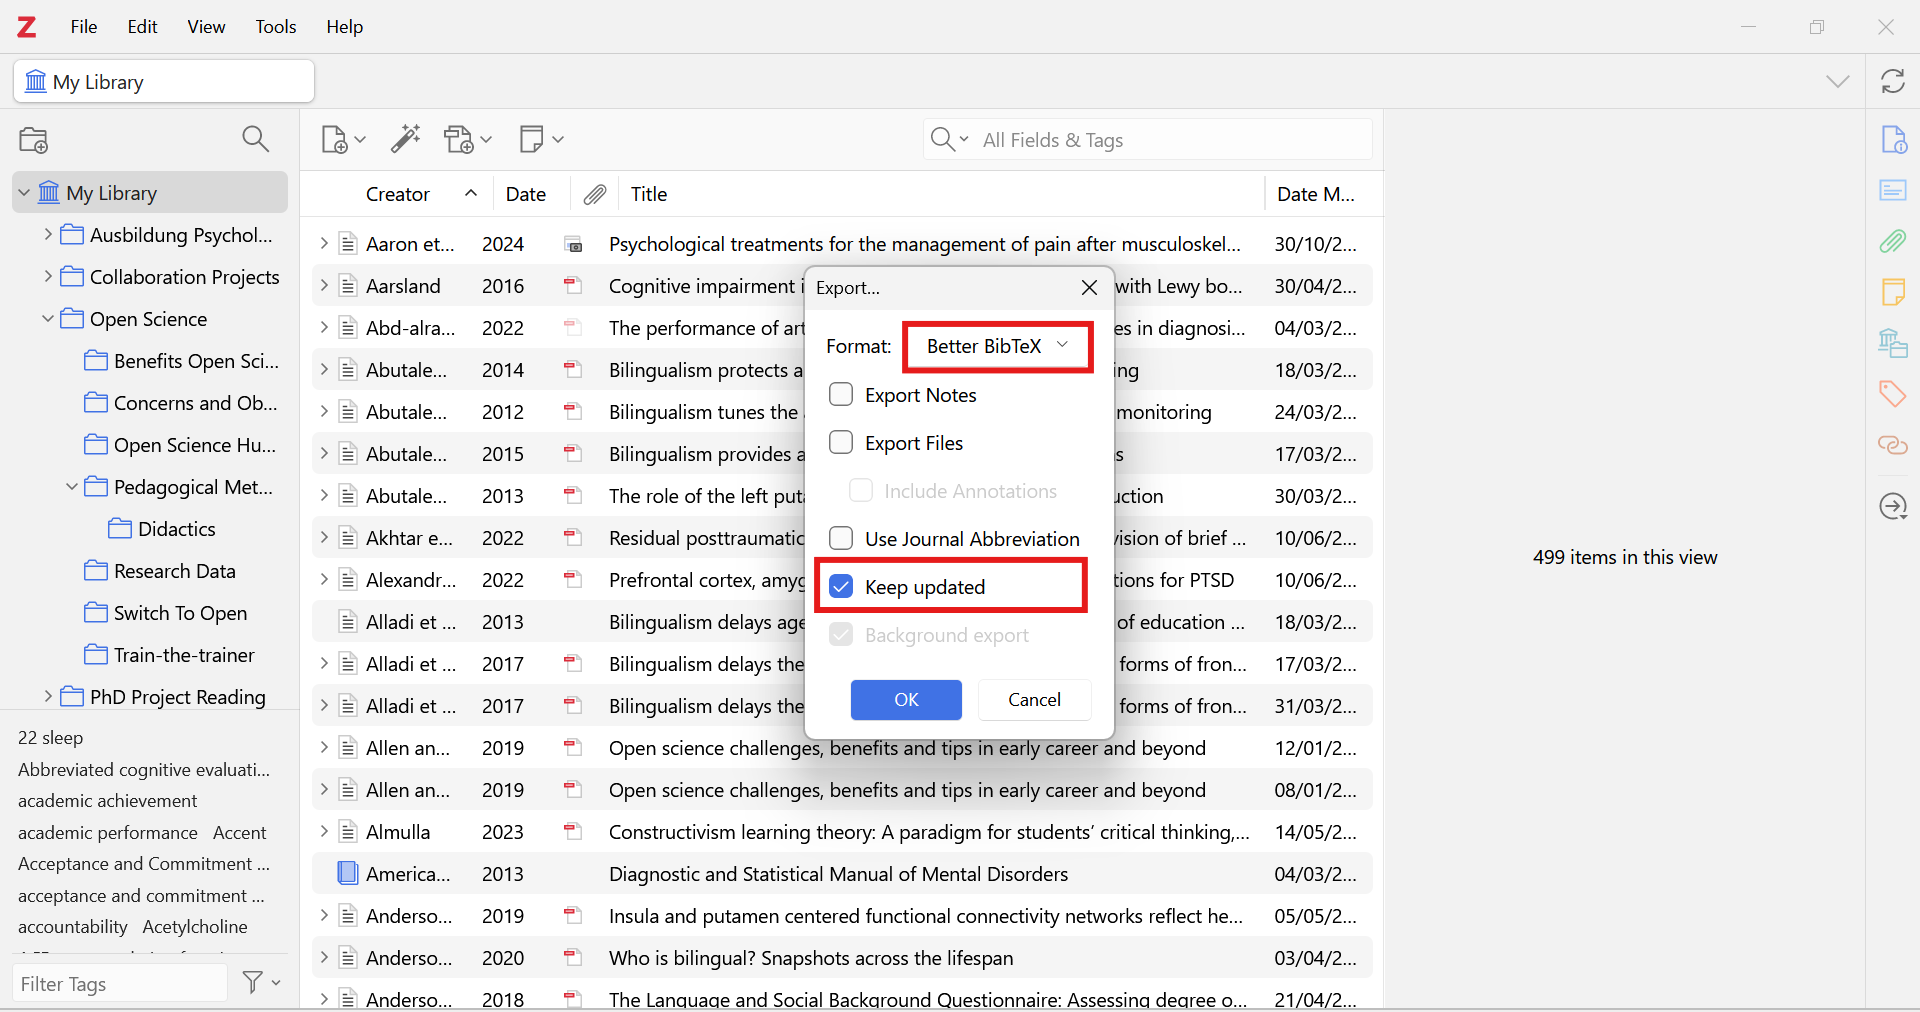
Task: Select the '22 sleep' tag
Action: pyautogui.click(x=50, y=738)
